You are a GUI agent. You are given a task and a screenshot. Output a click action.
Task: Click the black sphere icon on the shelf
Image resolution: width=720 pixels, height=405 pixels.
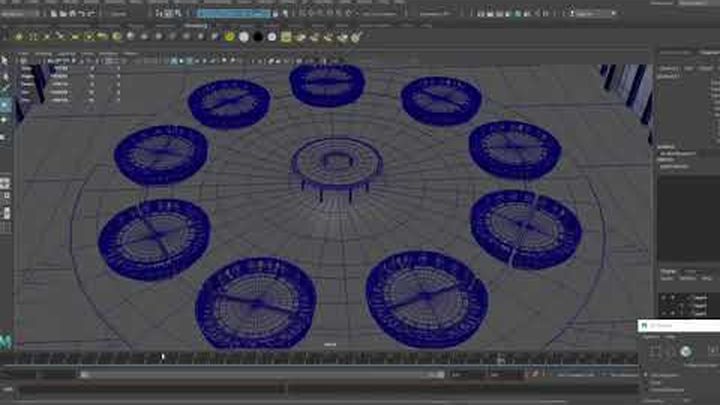pyautogui.click(x=257, y=37)
